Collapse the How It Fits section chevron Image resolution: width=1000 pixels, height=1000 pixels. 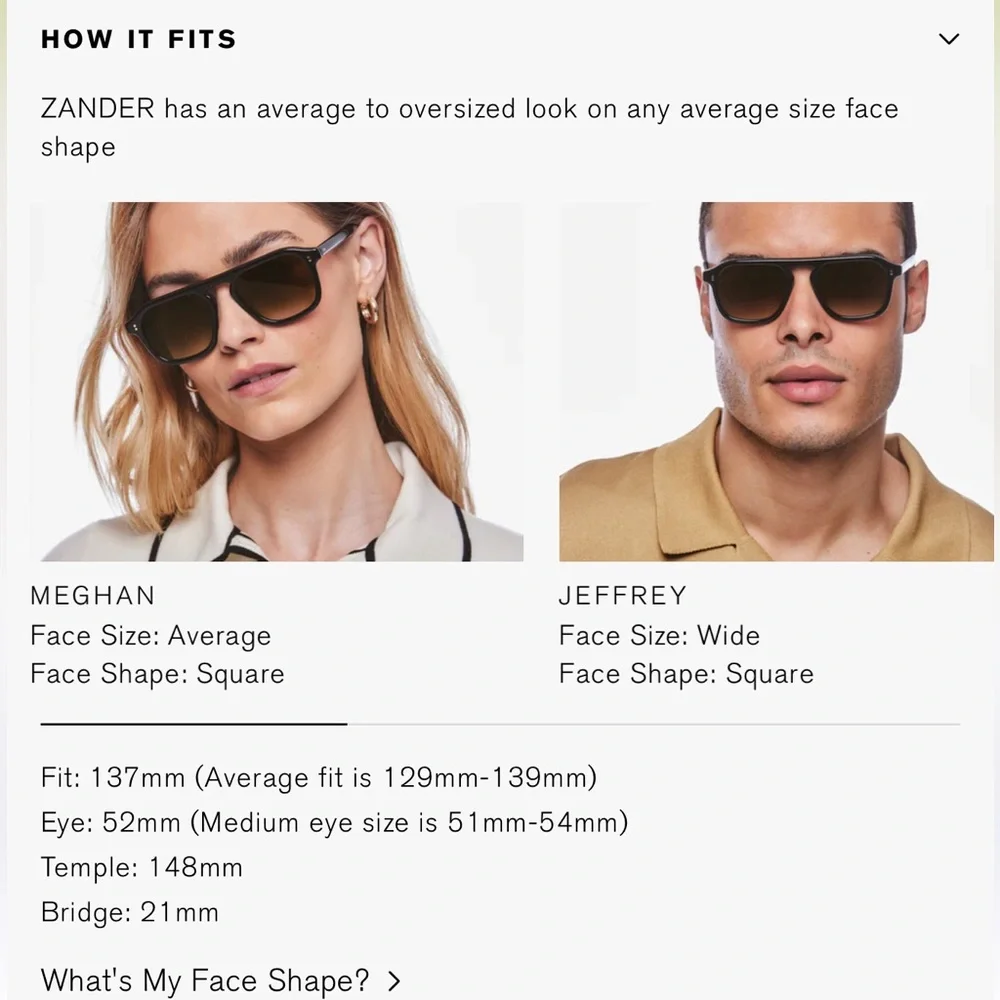click(949, 39)
